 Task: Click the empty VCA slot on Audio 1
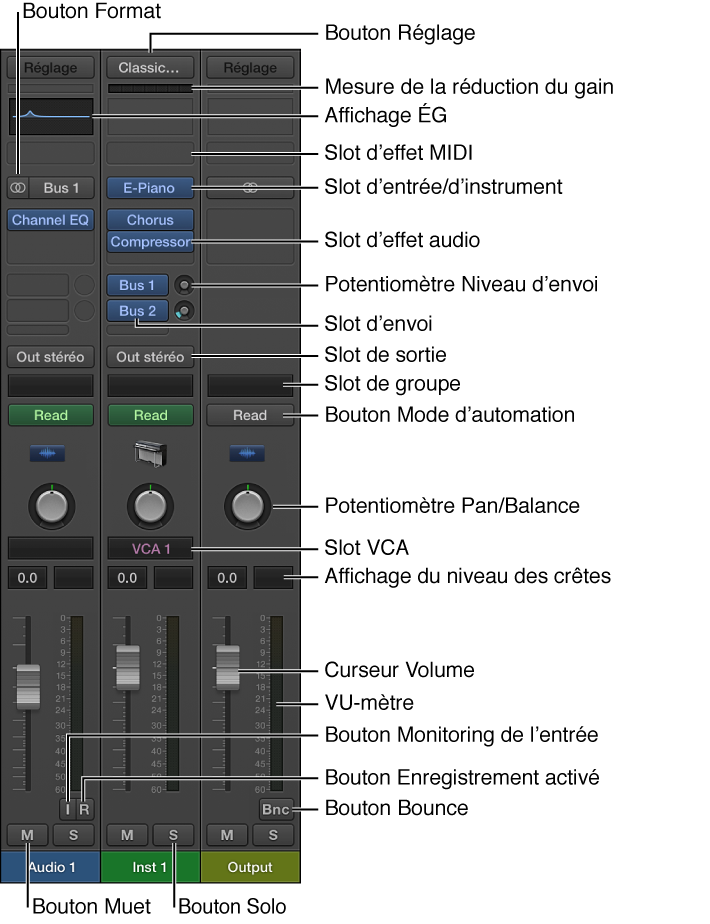pos(51,548)
